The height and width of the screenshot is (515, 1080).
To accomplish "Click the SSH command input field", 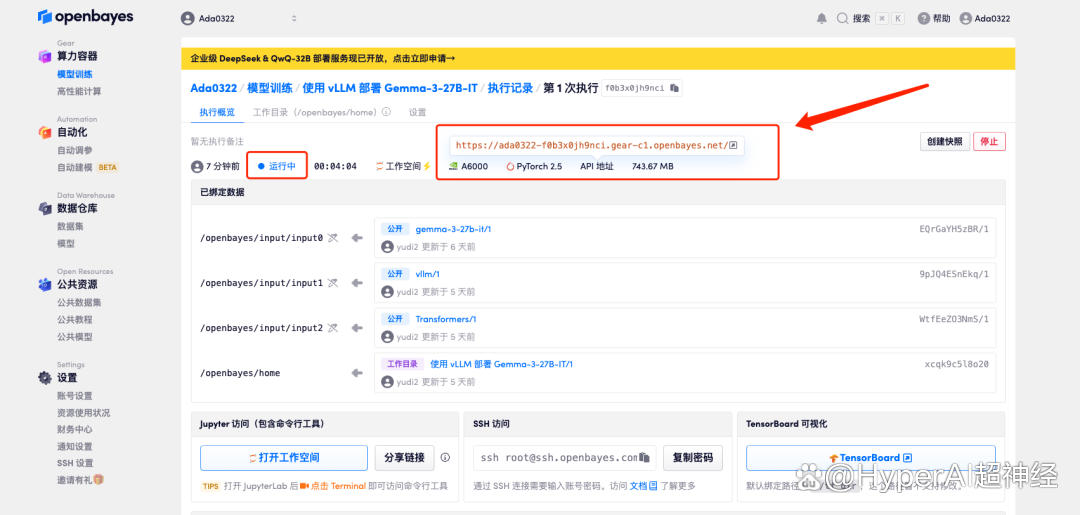I will (x=564, y=458).
